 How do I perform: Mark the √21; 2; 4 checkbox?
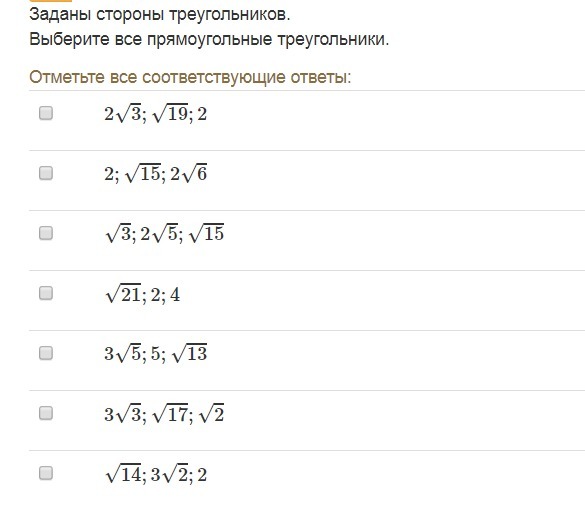pos(46,293)
